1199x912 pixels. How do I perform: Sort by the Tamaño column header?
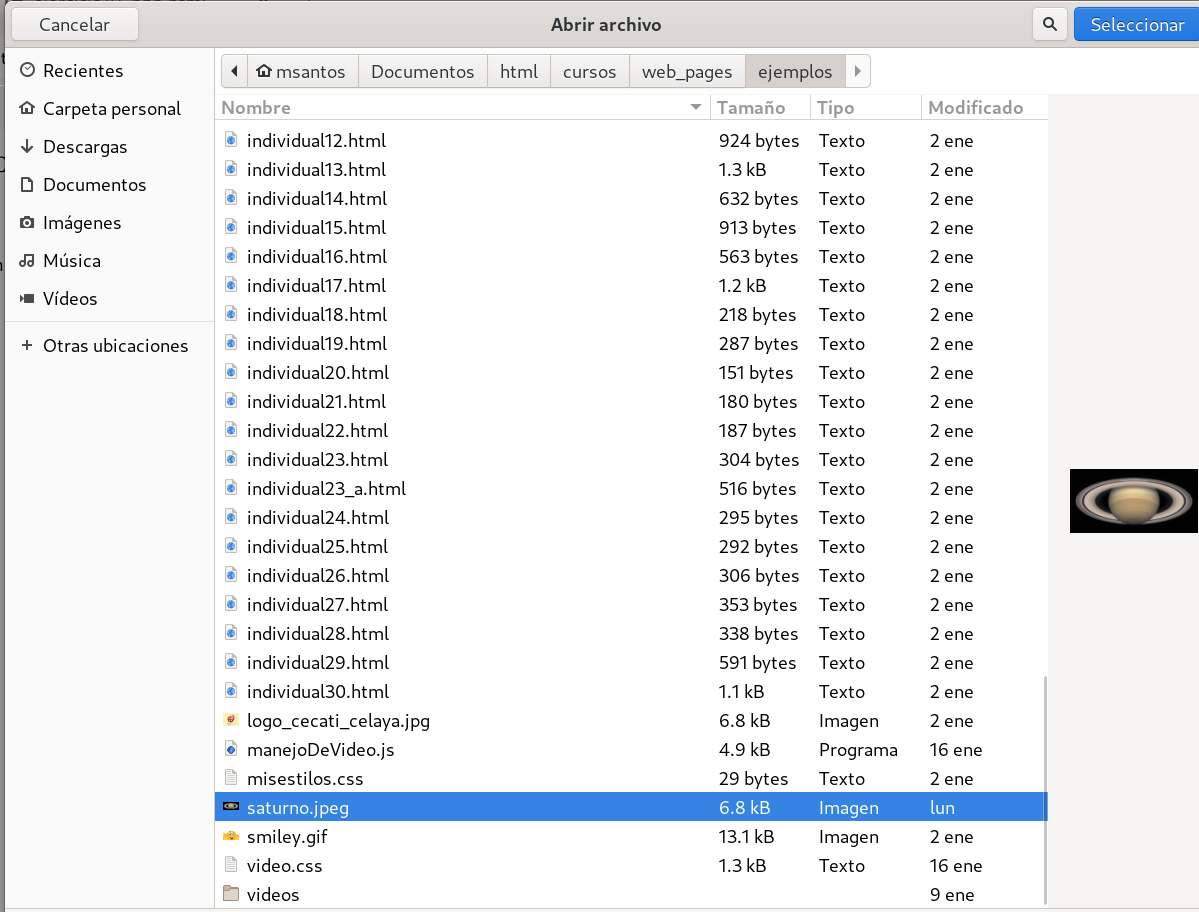click(751, 107)
